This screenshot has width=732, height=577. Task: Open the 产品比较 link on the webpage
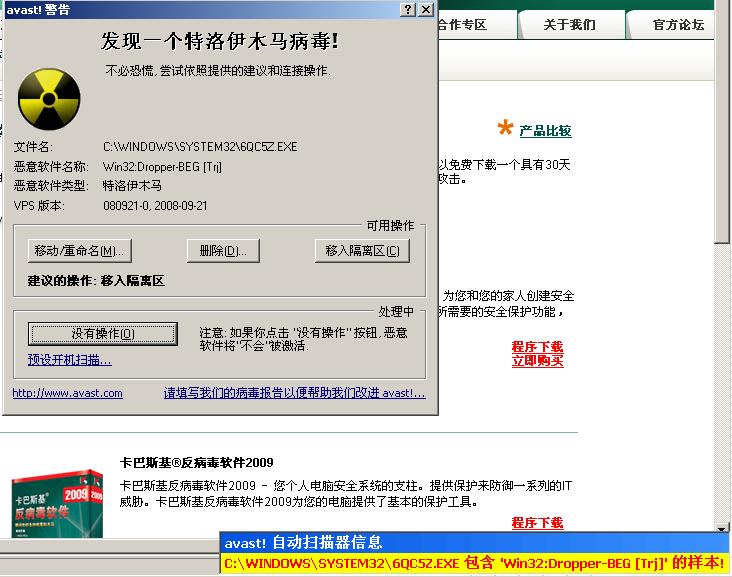point(545,131)
